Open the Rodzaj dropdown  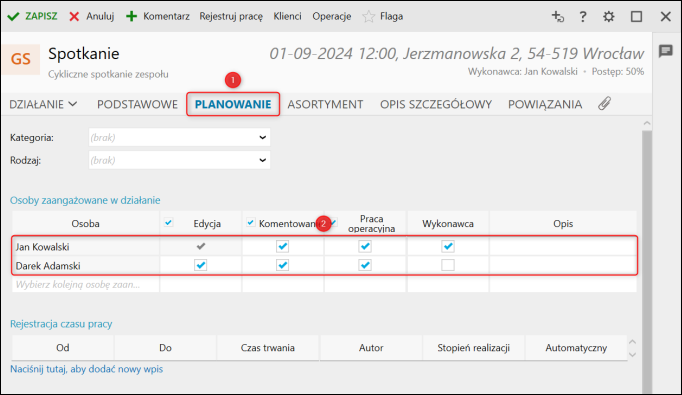tap(179, 160)
